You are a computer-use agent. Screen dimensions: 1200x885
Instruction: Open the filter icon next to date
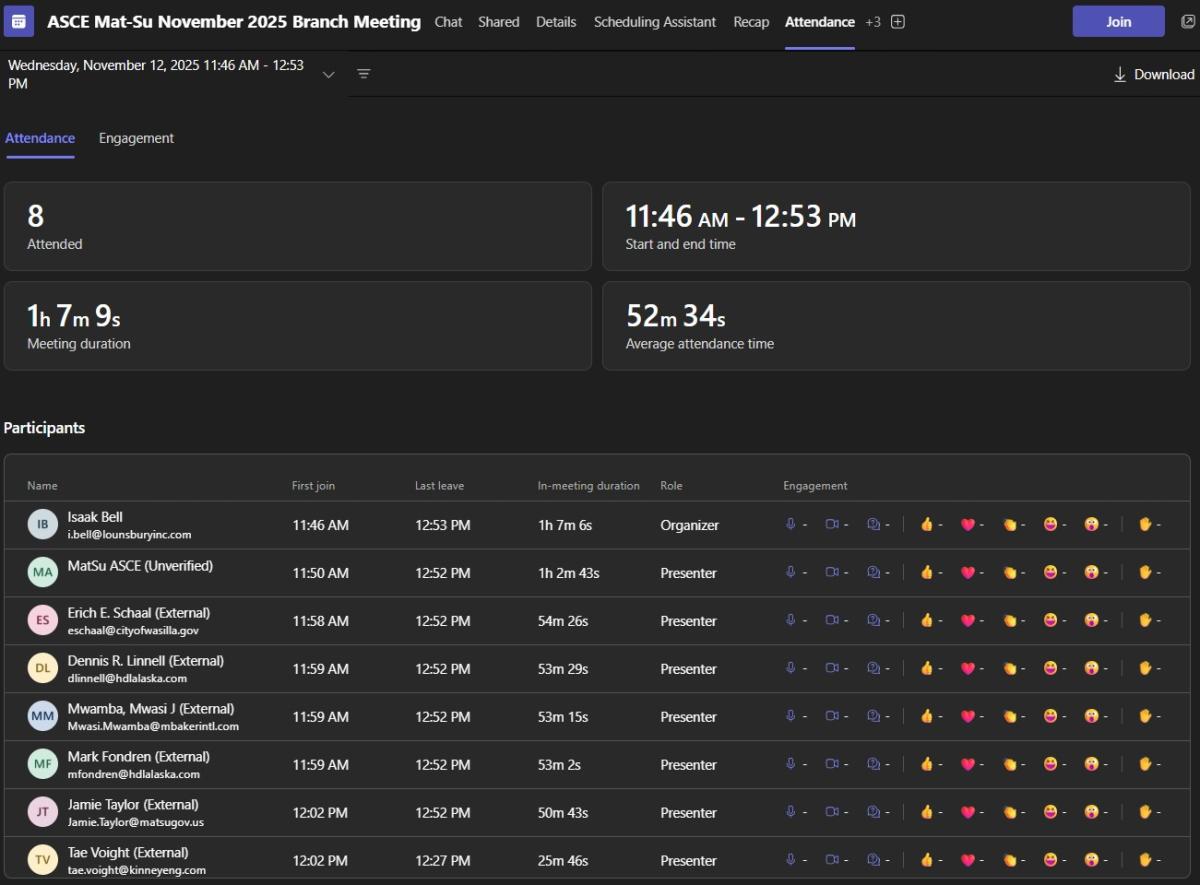pyautogui.click(x=364, y=74)
